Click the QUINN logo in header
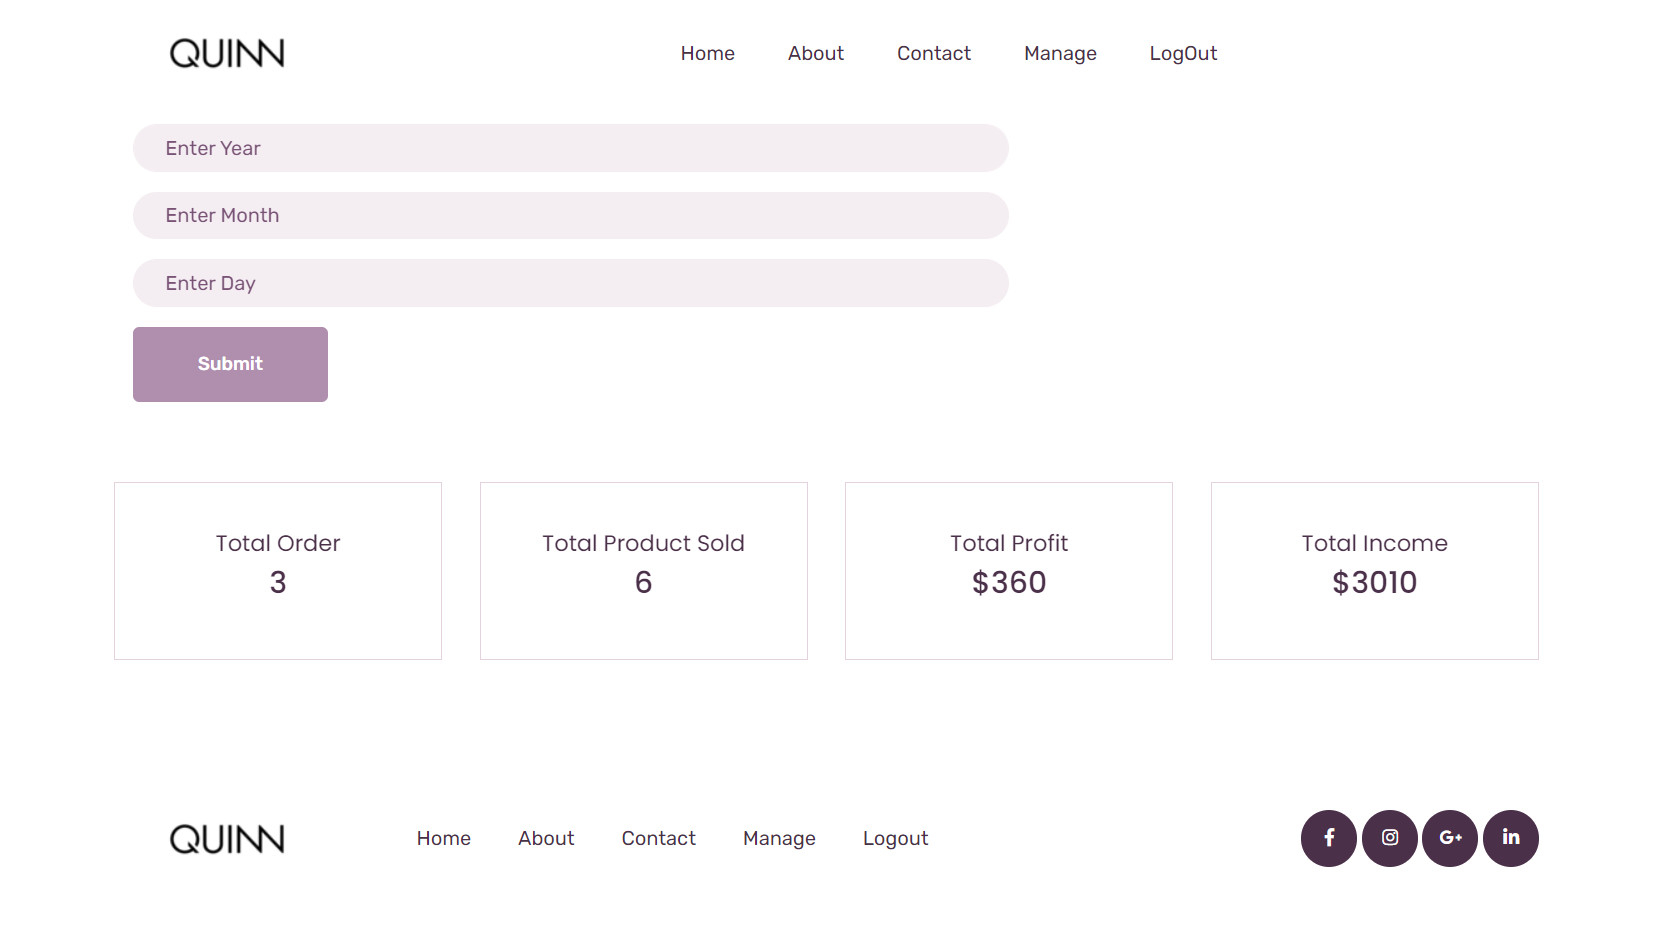The height and width of the screenshot is (950, 1657). [x=227, y=53]
